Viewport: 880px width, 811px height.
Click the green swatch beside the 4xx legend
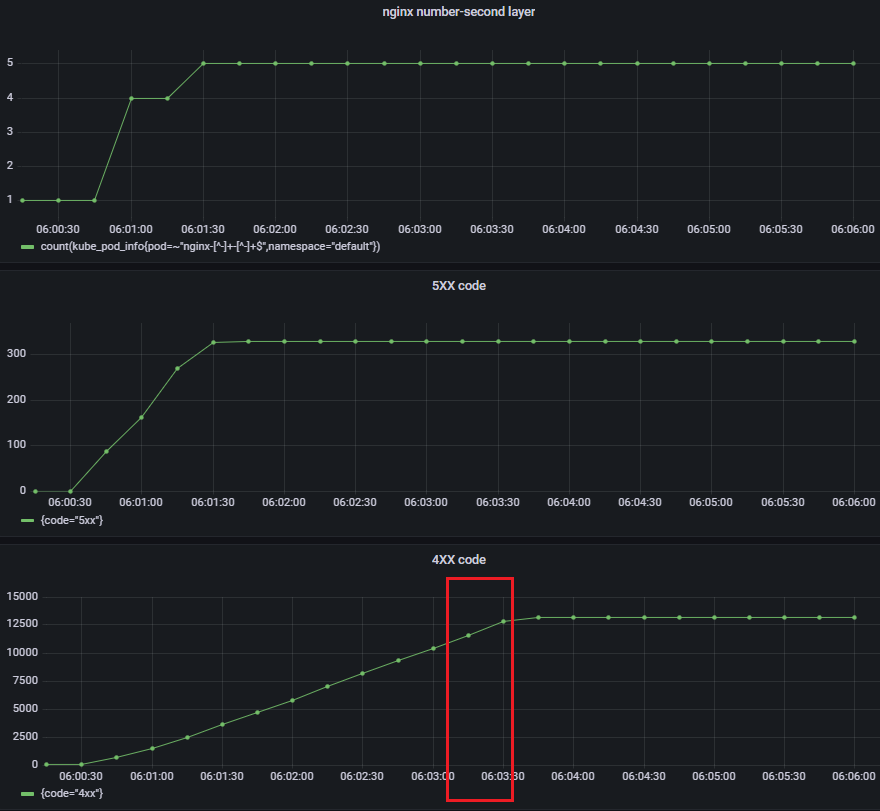coord(27,793)
